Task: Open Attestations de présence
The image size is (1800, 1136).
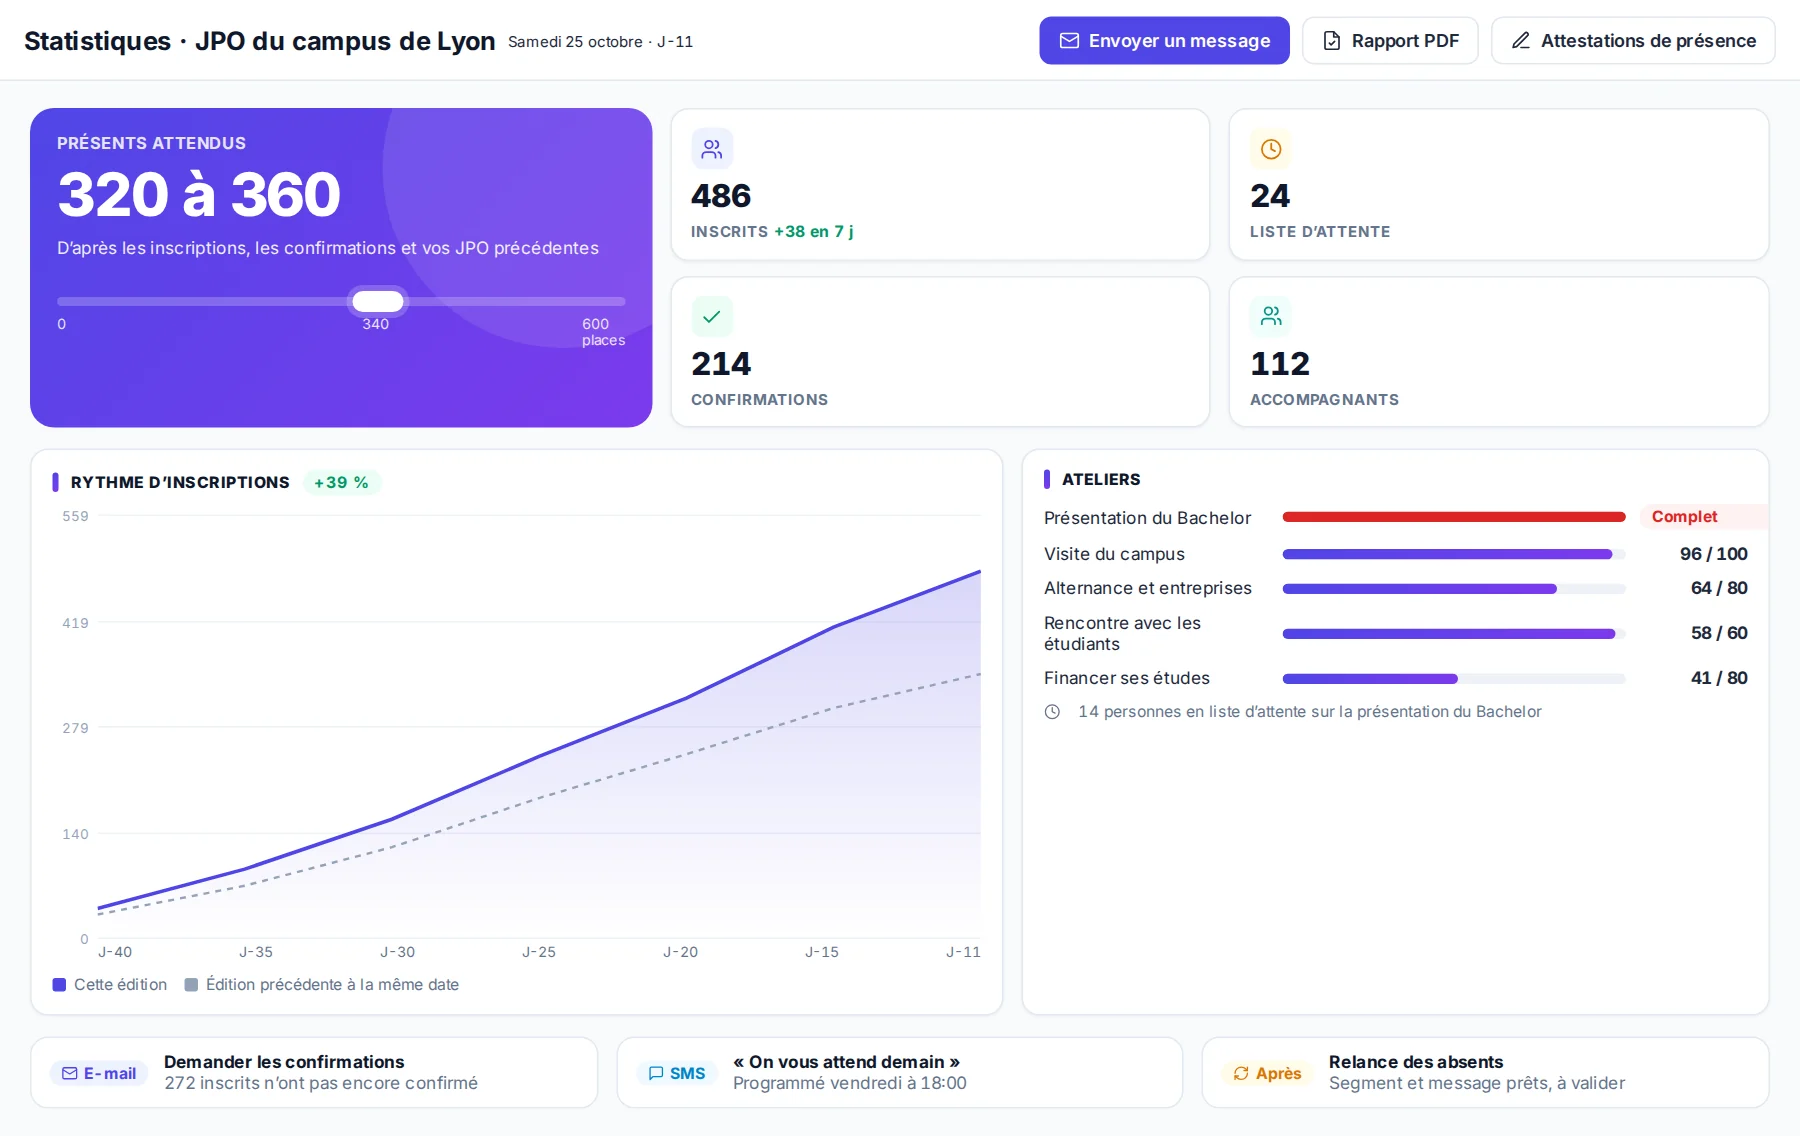Action: [1633, 41]
